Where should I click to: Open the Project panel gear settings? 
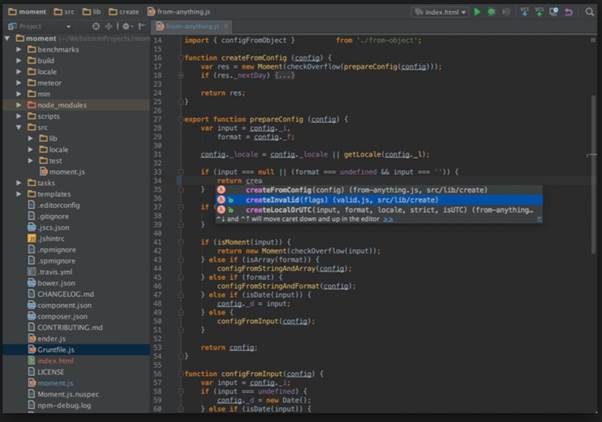click(x=127, y=26)
